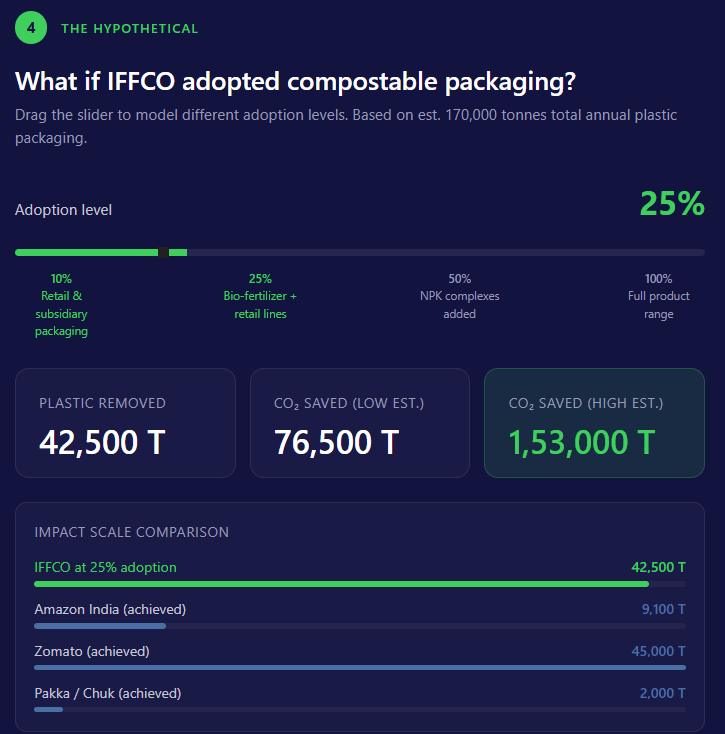Click the CO₂ Saved low estimate card
Image resolution: width=725 pixels, height=734 pixels.
point(360,423)
